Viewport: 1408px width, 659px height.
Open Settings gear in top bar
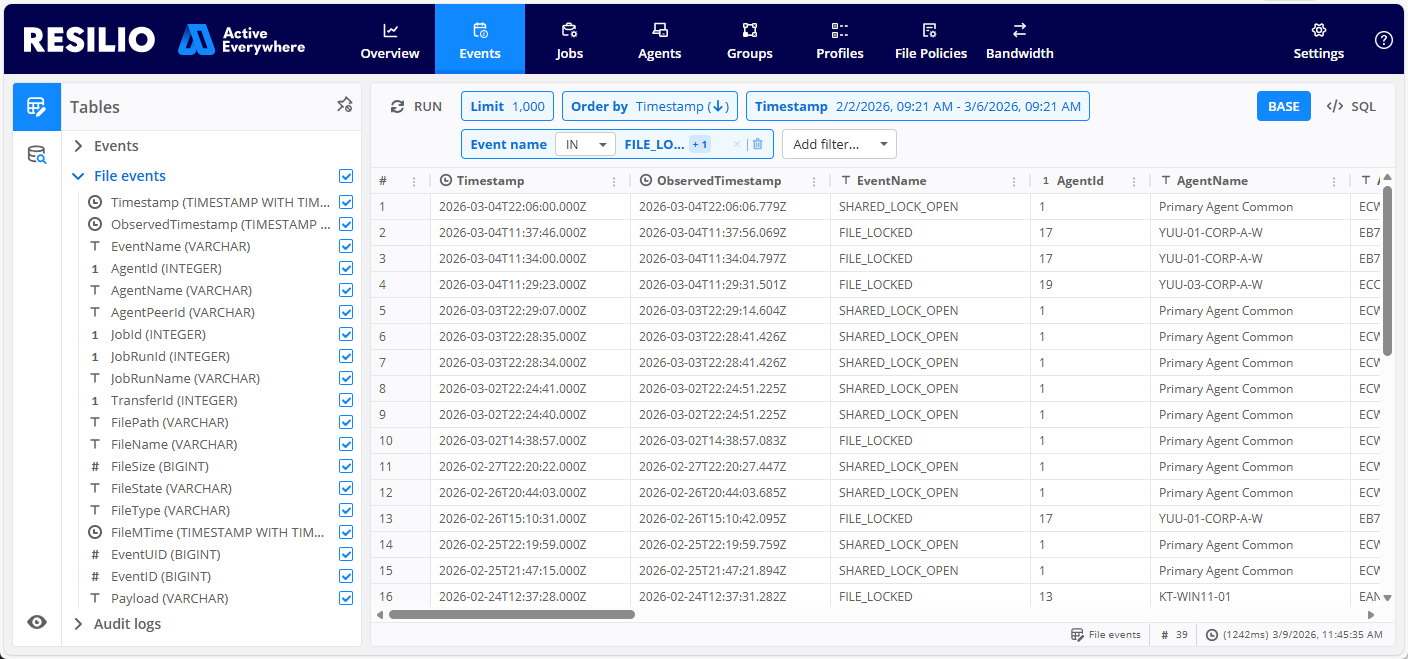(x=1318, y=40)
